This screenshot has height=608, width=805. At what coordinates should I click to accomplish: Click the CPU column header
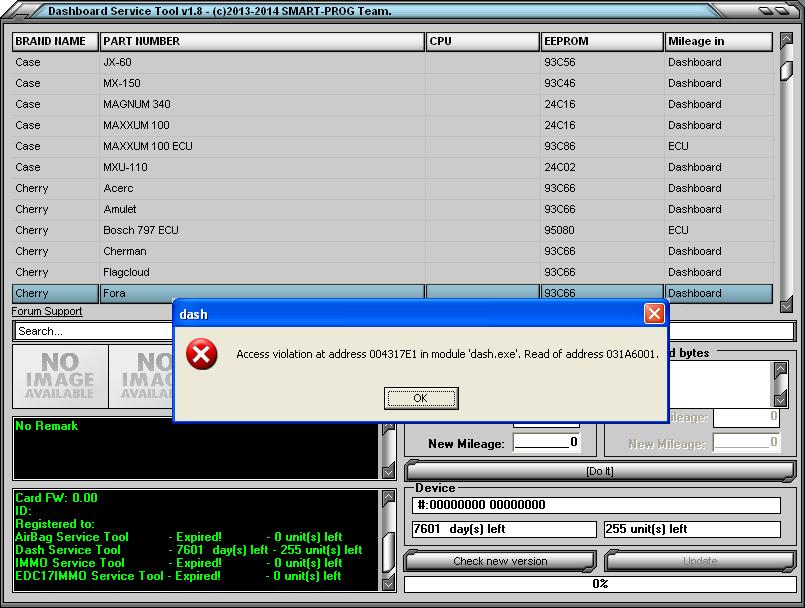click(483, 42)
